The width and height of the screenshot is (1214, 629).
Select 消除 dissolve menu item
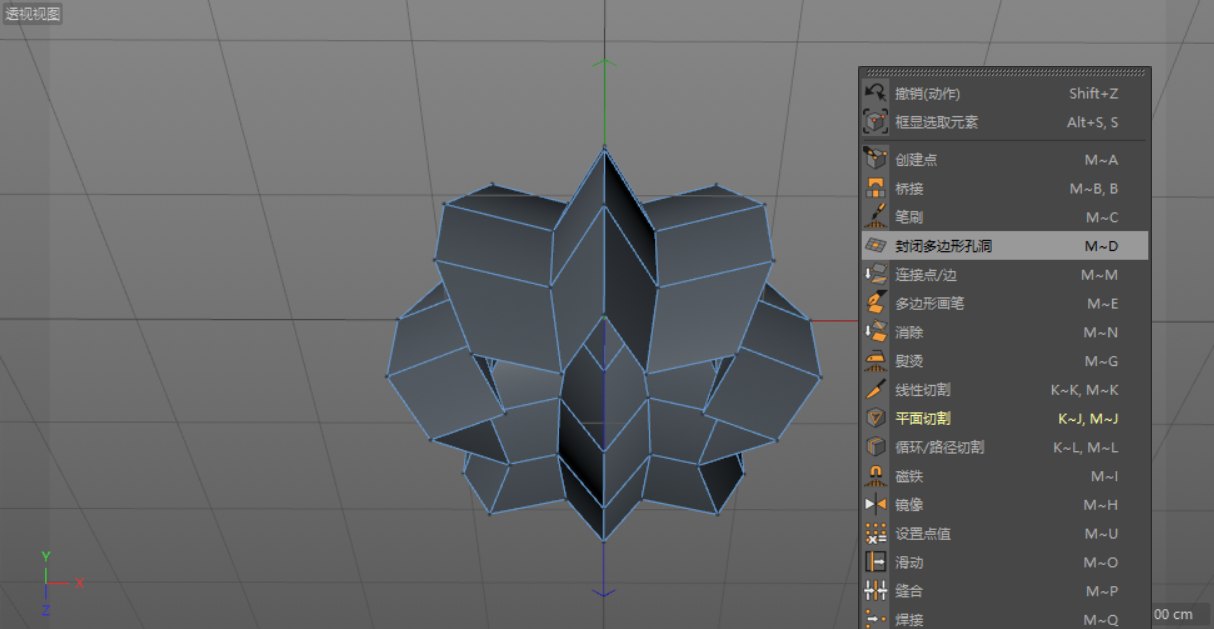coord(909,332)
